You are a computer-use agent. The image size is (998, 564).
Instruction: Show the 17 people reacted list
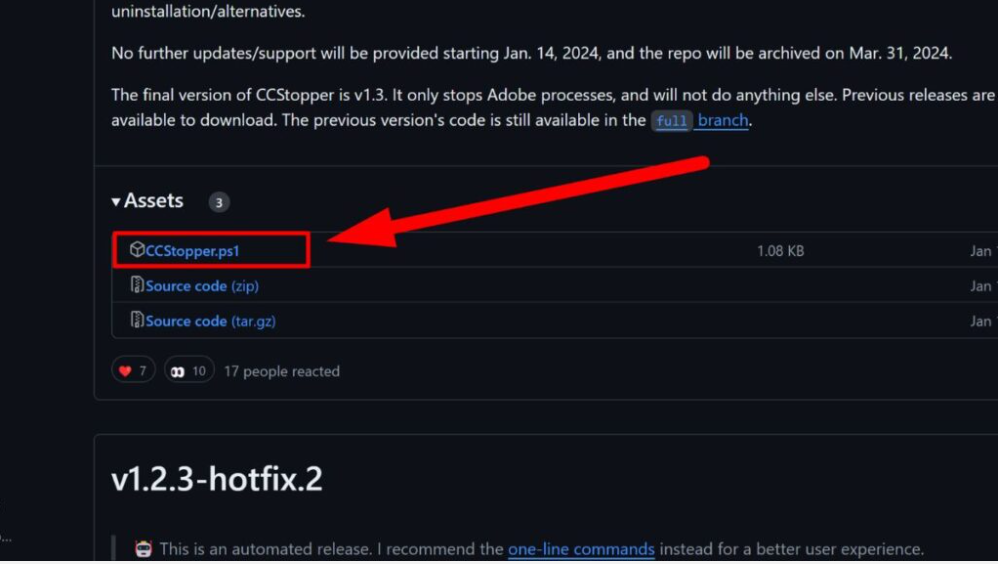(x=281, y=371)
